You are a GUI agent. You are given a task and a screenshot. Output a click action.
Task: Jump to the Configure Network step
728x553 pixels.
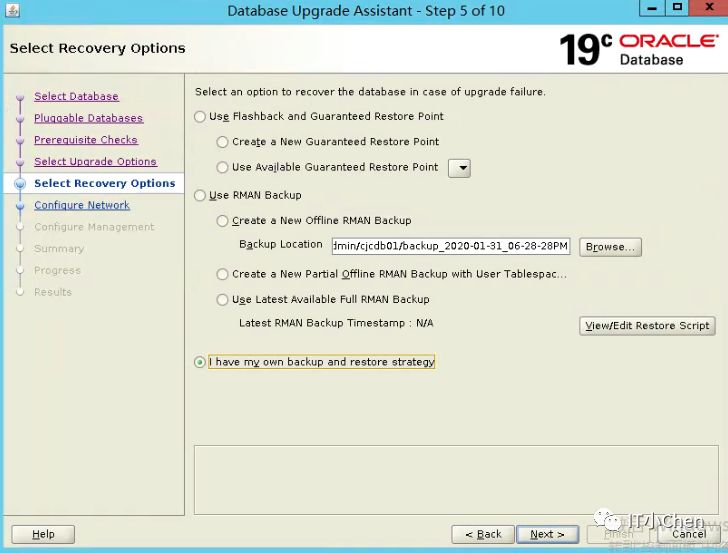[x=82, y=205]
